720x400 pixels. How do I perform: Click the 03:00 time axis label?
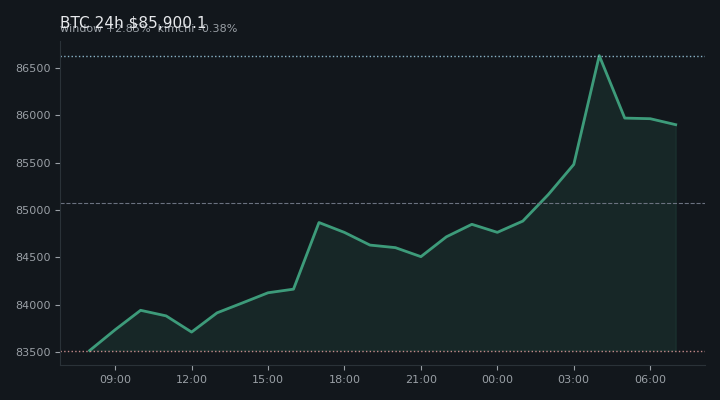click(574, 379)
